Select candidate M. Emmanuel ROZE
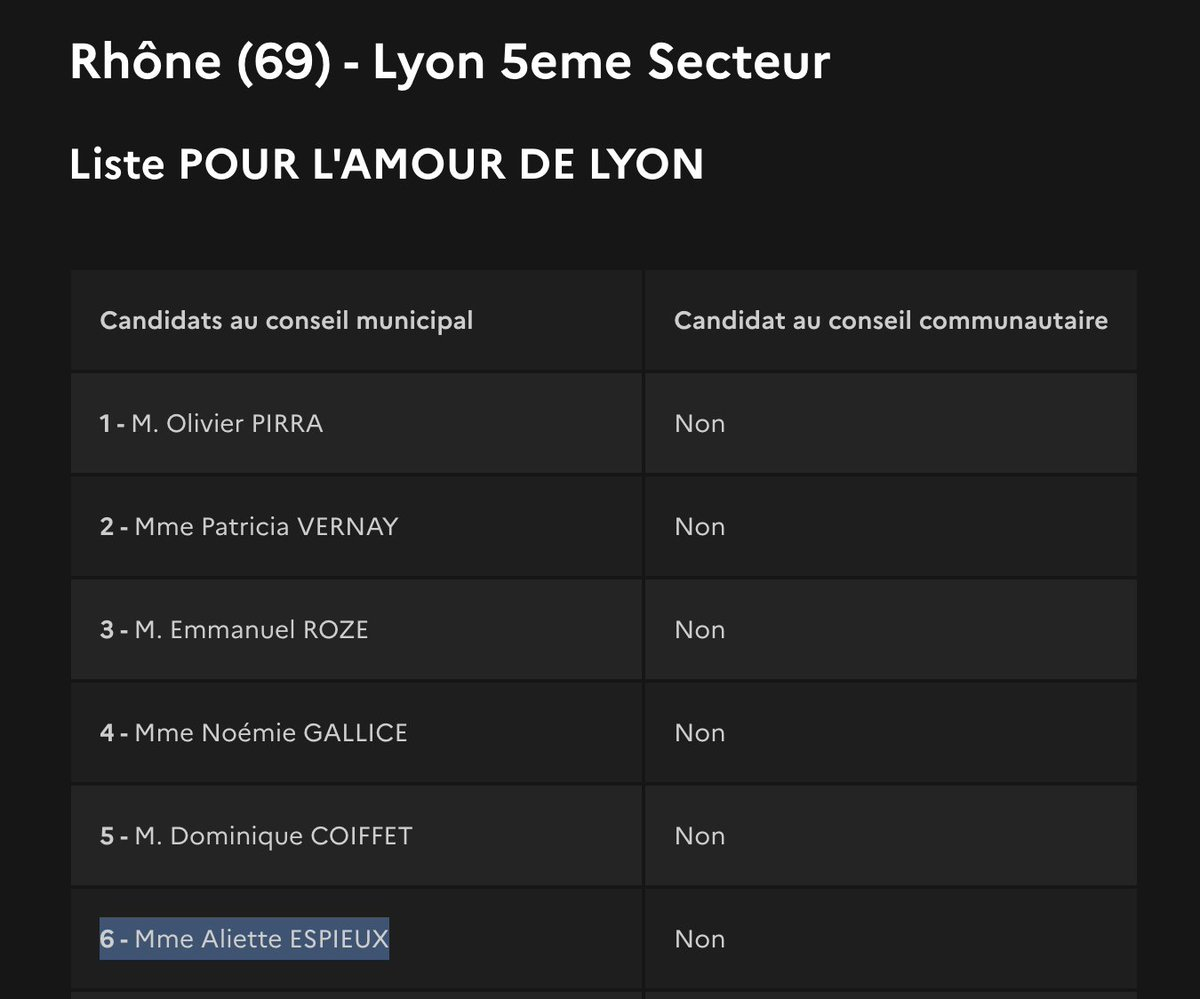The width and height of the screenshot is (1200, 999). tap(251, 630)
